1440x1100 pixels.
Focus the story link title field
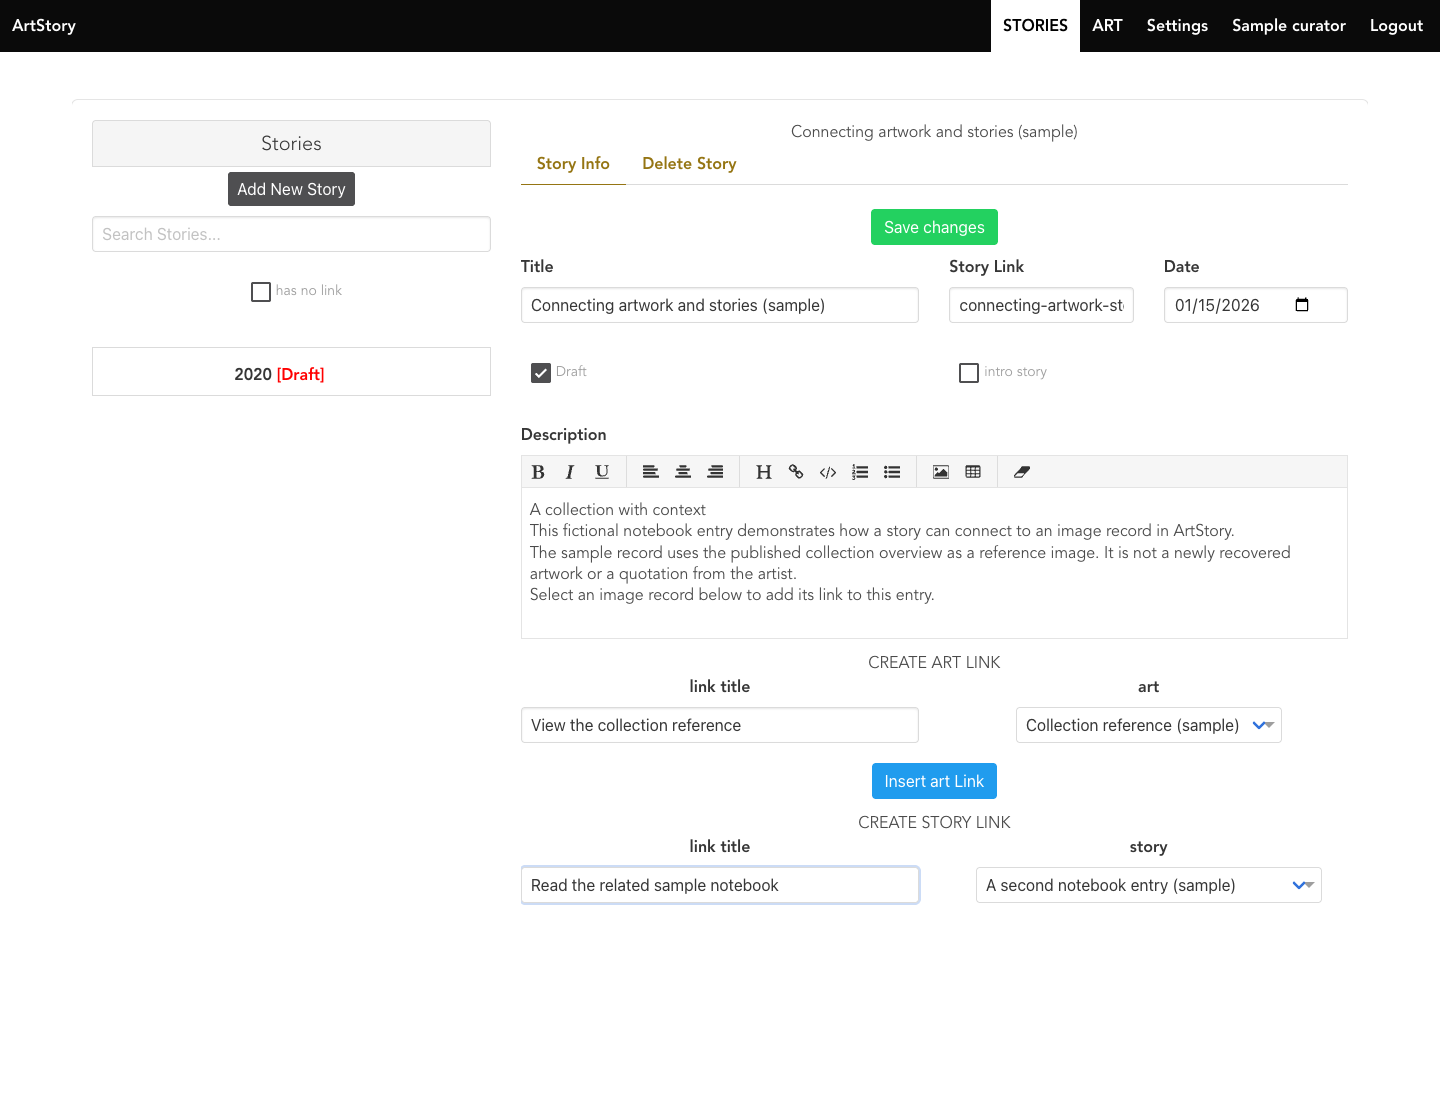point(720,885)
